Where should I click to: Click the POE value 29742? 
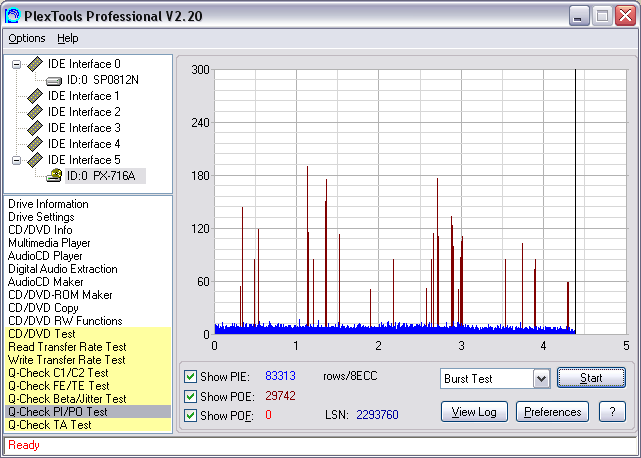click(x=280, y=396)
